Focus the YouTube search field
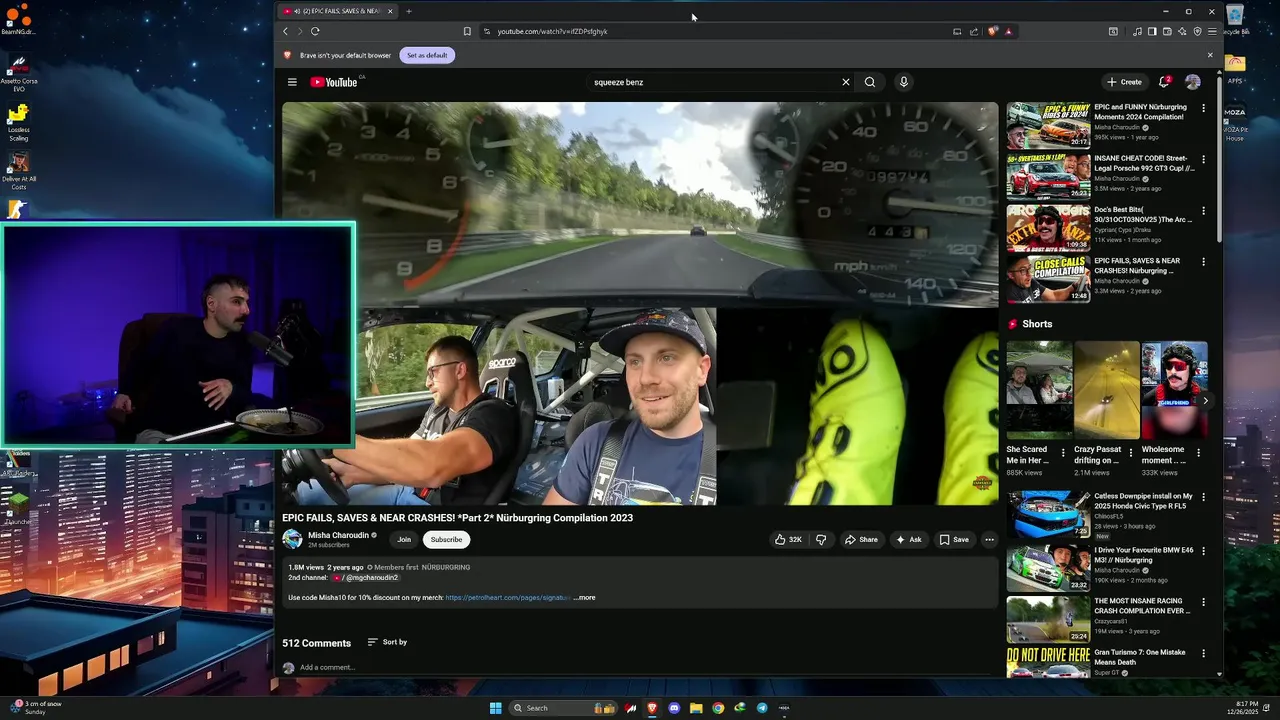Viewport: 1280px width, 720px height. 715,82
